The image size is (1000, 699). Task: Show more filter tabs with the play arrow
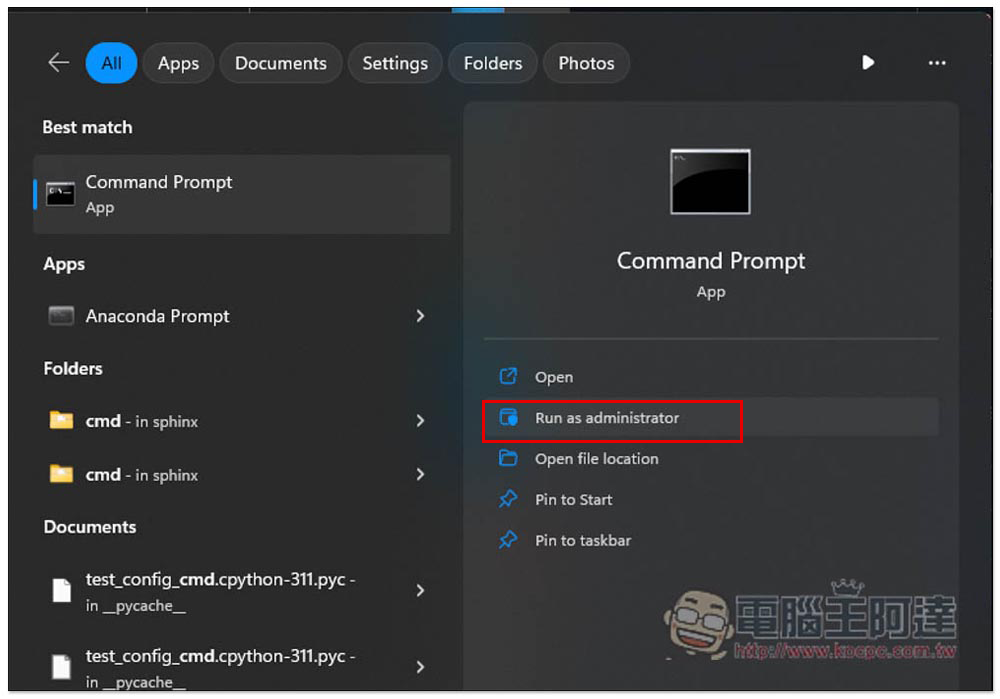(867, 63)
